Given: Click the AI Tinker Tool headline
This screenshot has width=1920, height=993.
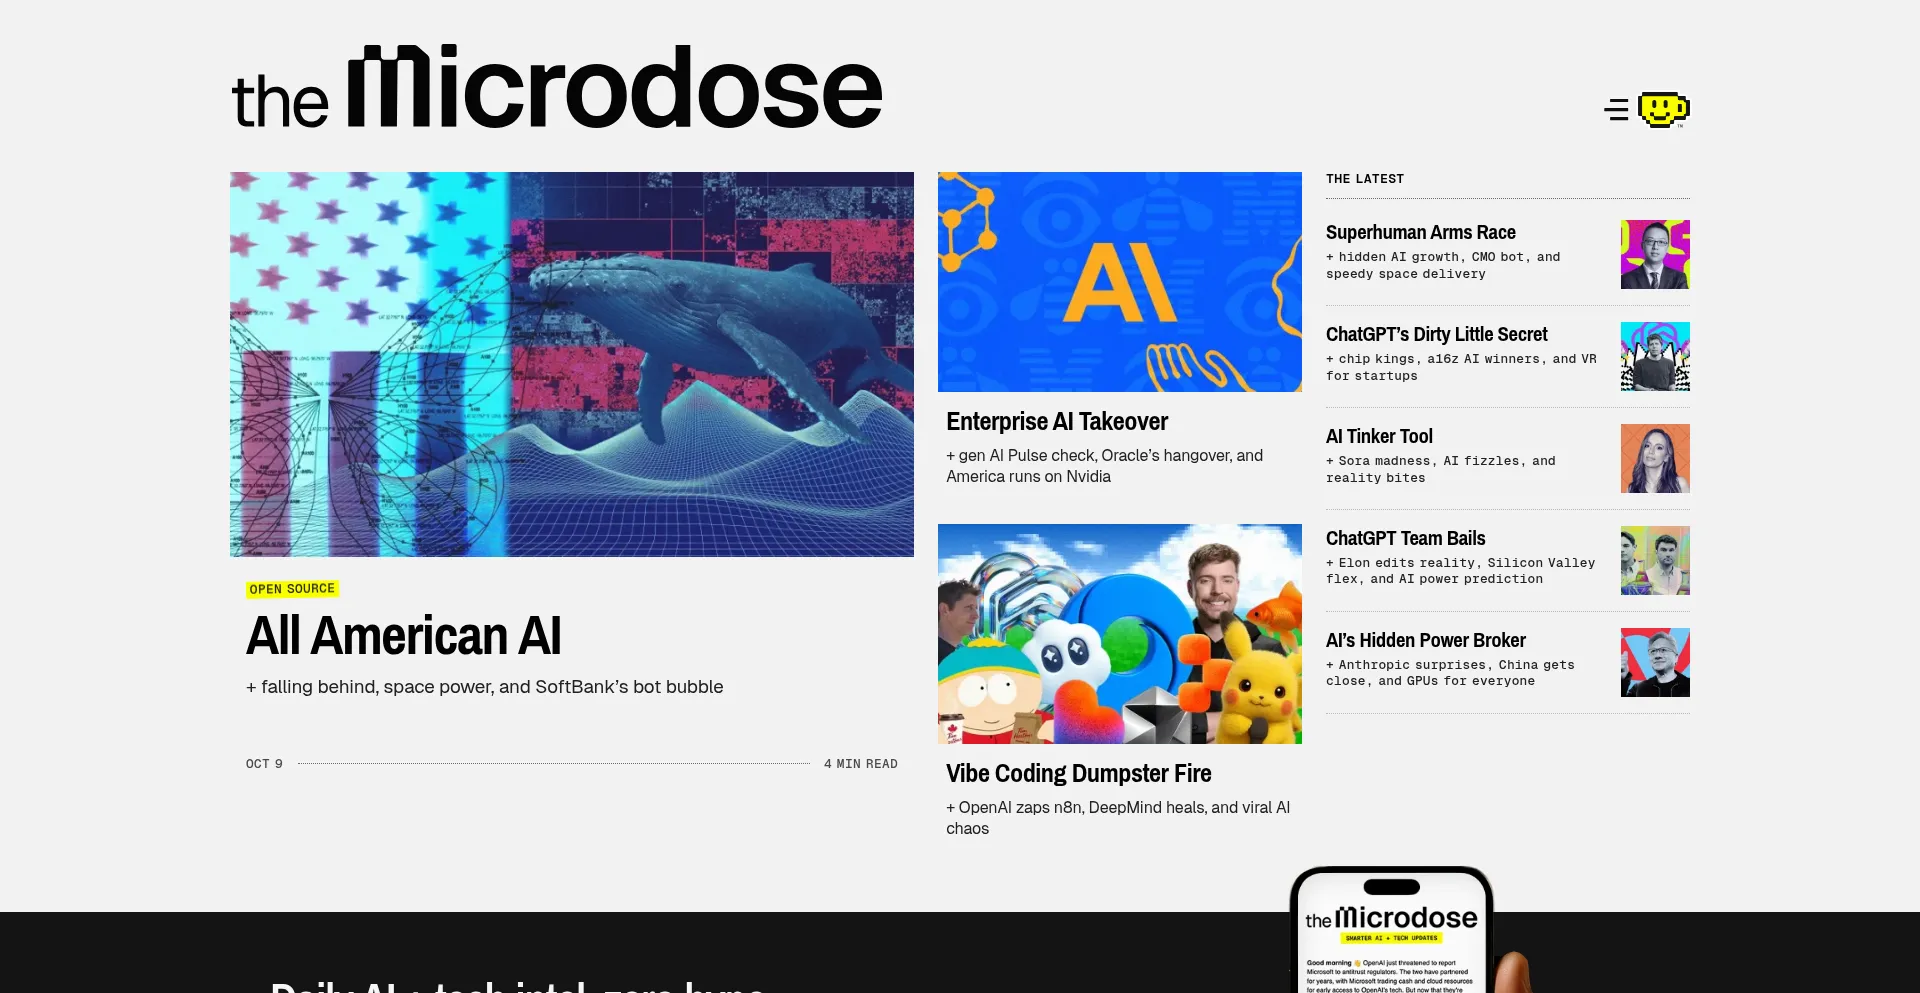Looking at the screenshot, I should [1379, 437].
